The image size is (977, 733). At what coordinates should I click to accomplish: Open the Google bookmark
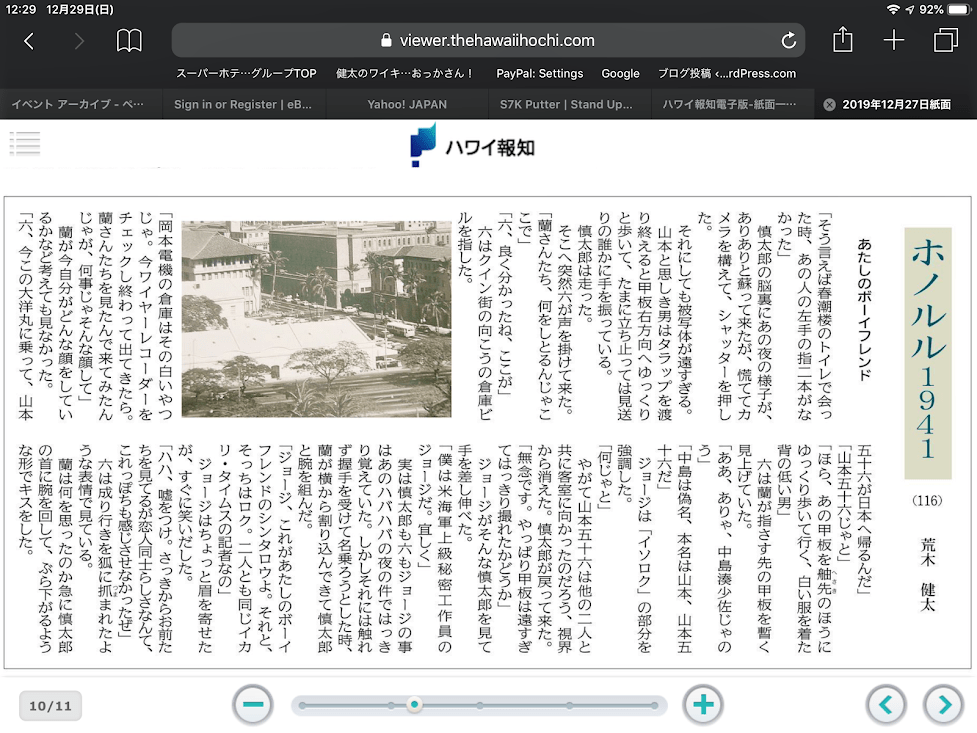[x=620, y=73]
